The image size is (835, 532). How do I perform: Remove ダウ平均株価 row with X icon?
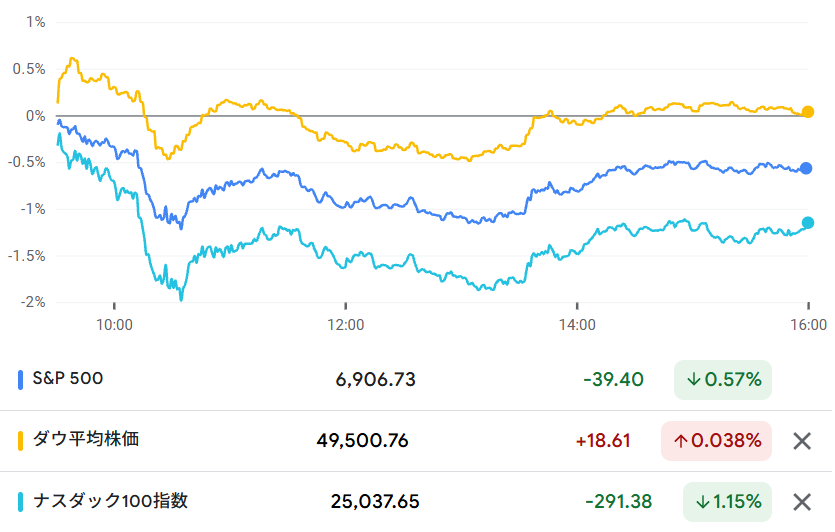[x=801, y=441]
